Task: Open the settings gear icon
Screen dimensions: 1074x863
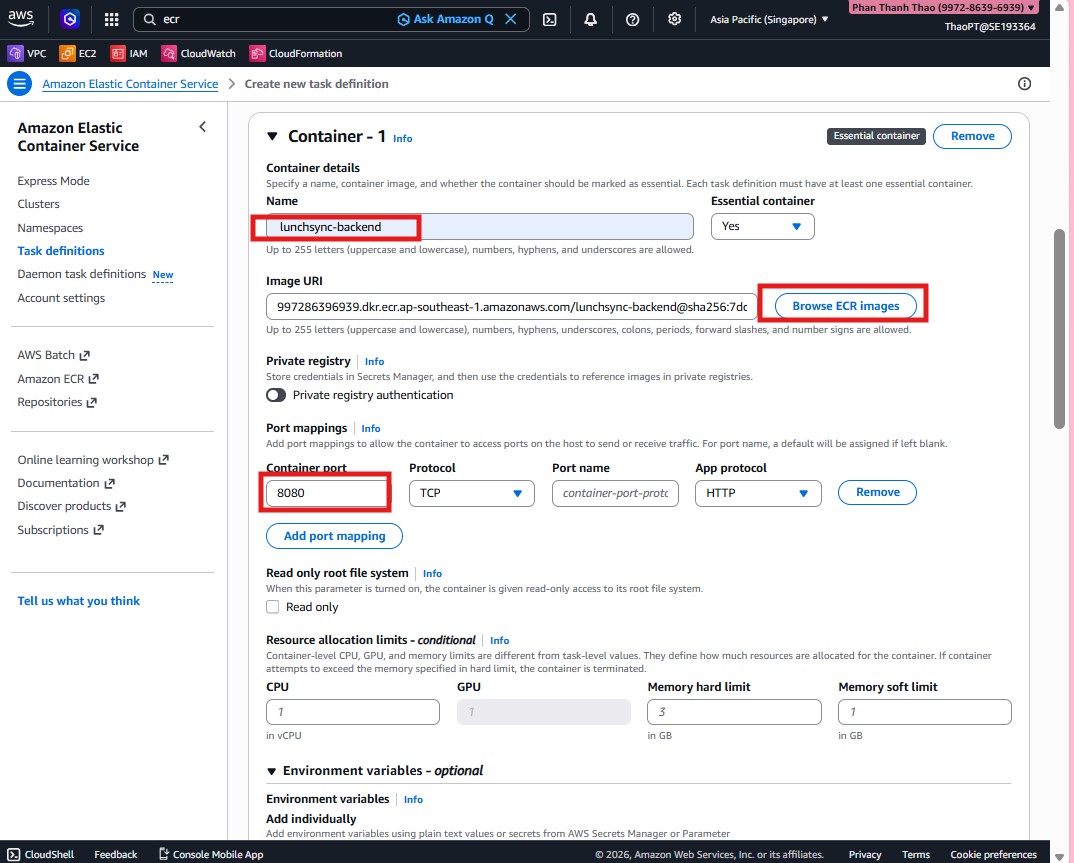Action: 674,18
